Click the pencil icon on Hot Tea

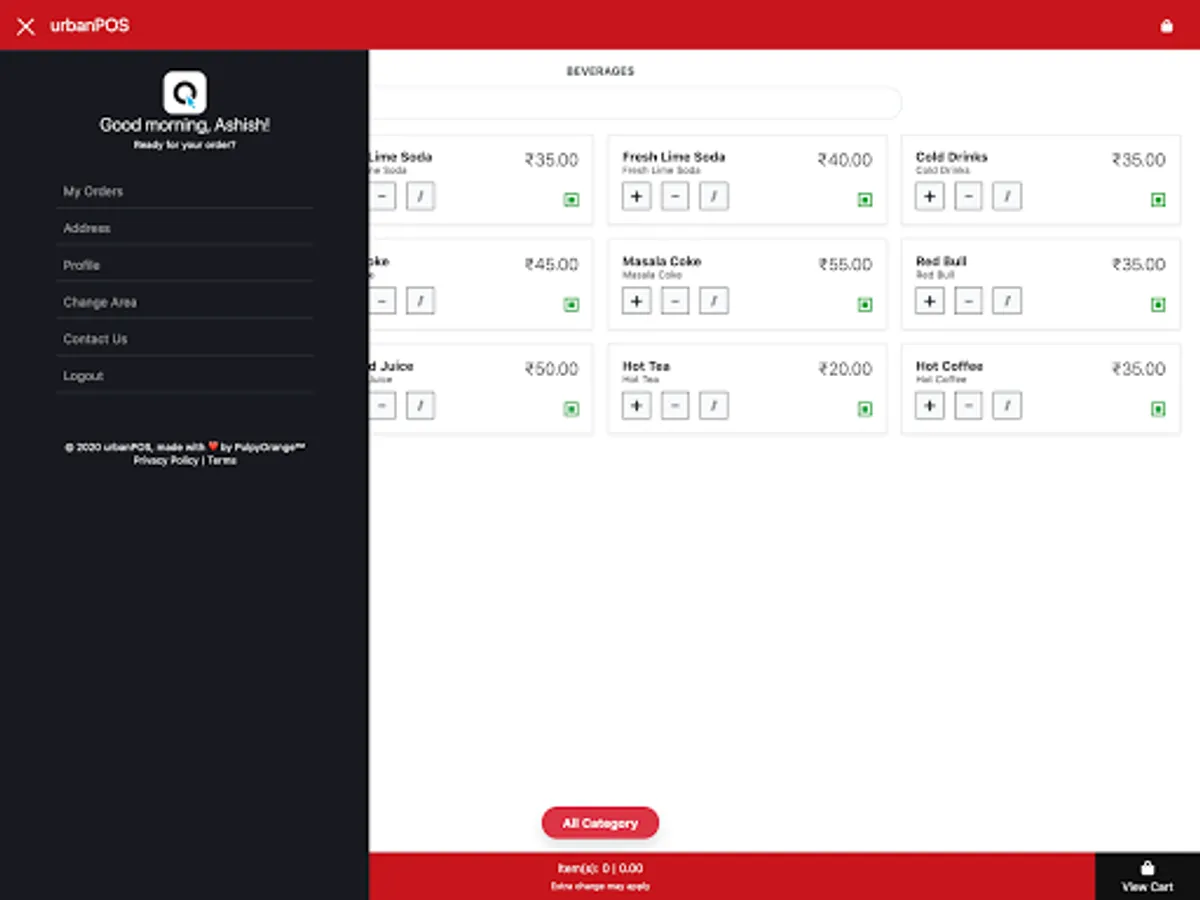pyautogui.click(x=714, y=405)
